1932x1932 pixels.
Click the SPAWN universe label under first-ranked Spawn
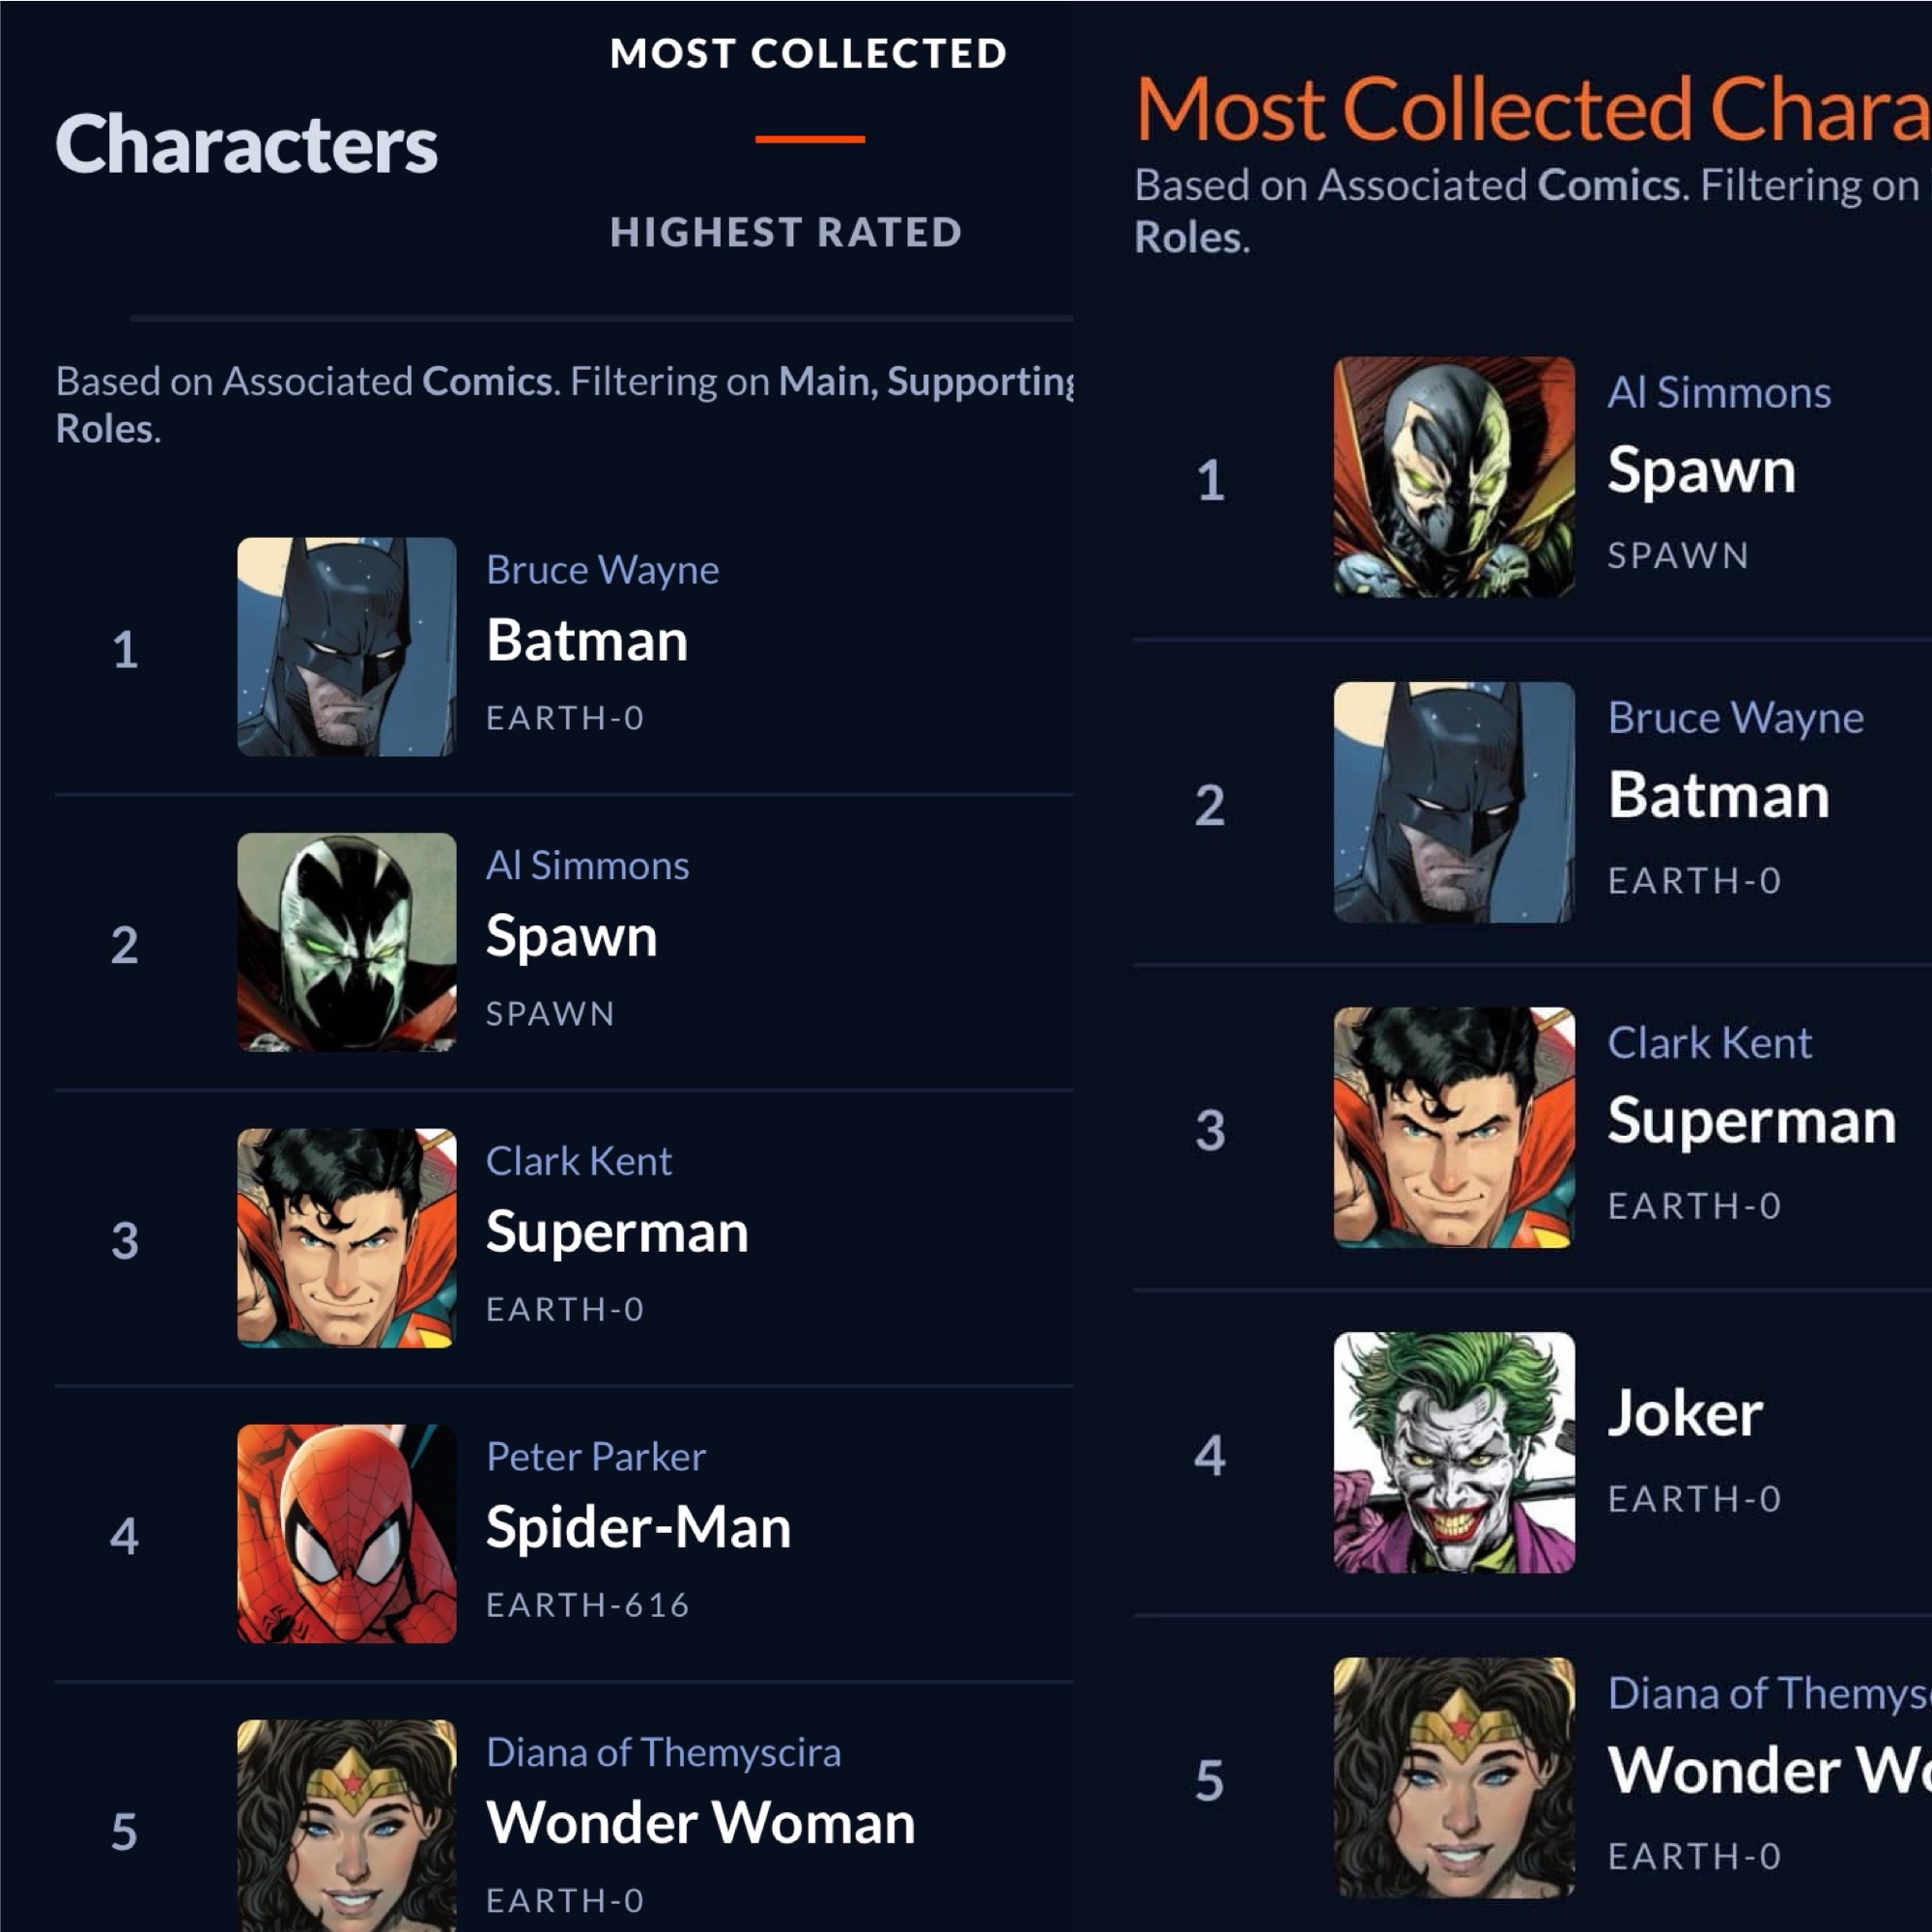[x=1677, y=555]
